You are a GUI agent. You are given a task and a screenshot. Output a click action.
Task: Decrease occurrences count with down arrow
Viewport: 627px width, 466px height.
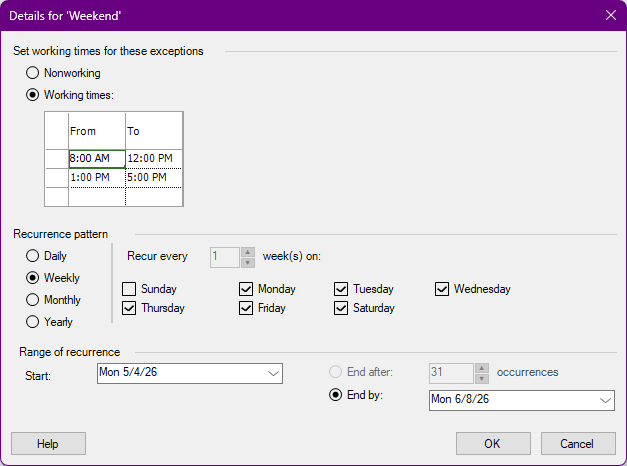coord(482,378)
